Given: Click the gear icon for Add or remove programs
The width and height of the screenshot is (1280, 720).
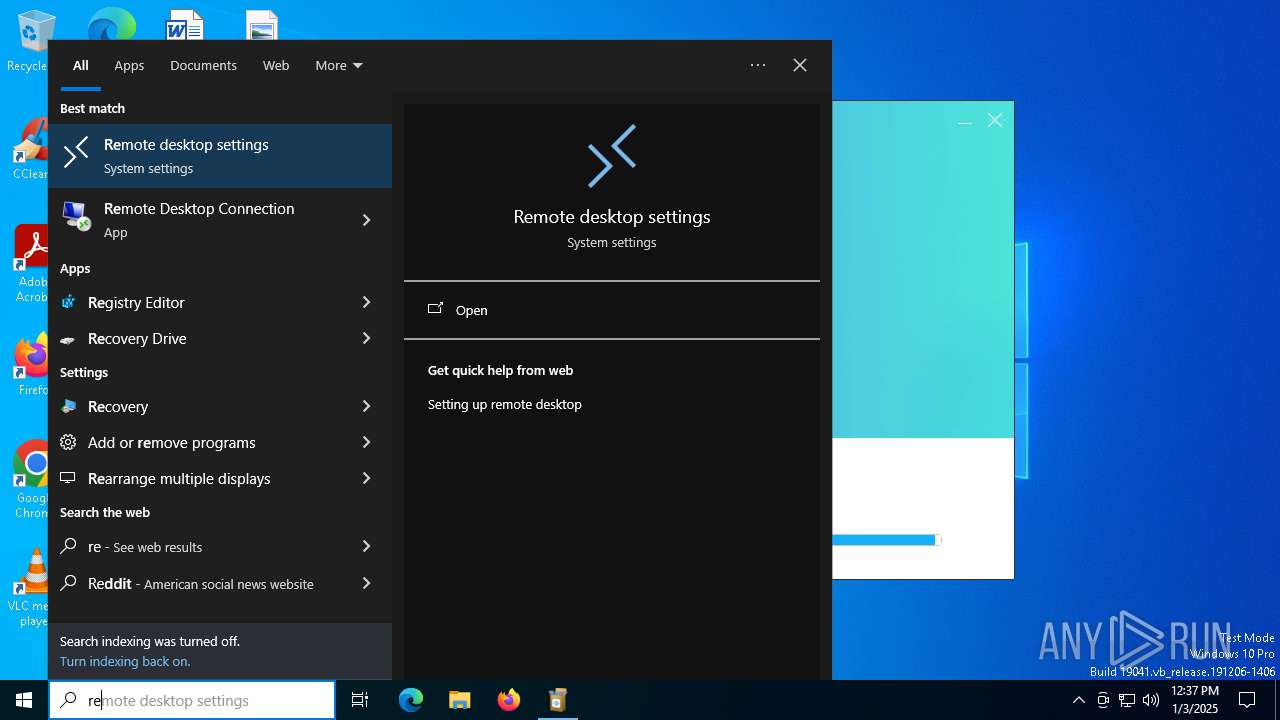Looking at the screenshot, I should (68, 442).
